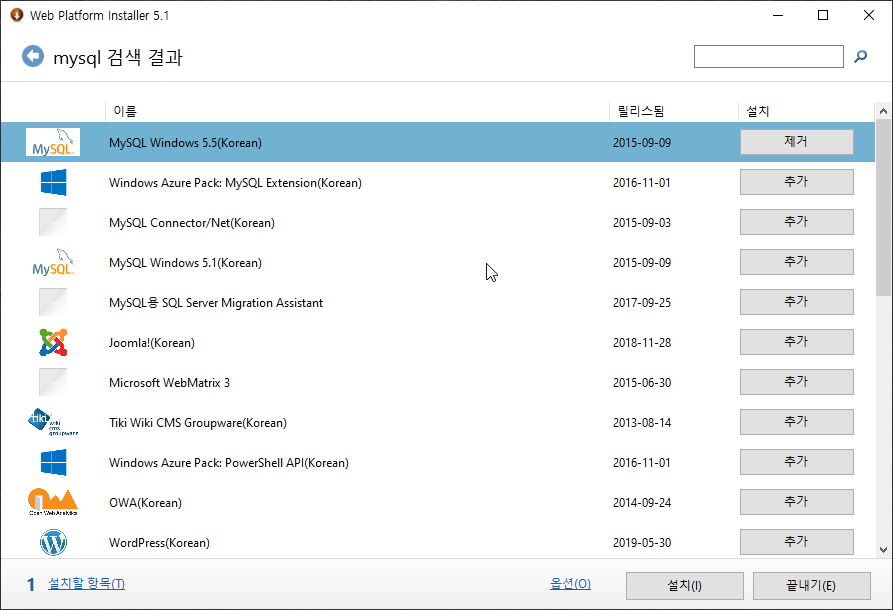Open the 설치할 항목(T) link

[x=87, y=584]
